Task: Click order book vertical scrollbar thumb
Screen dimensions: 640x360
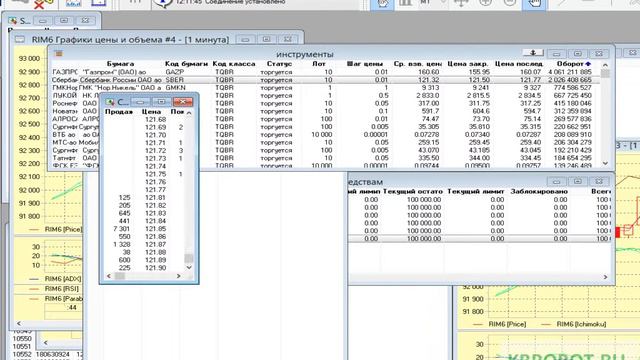Action: coord(189,258)
